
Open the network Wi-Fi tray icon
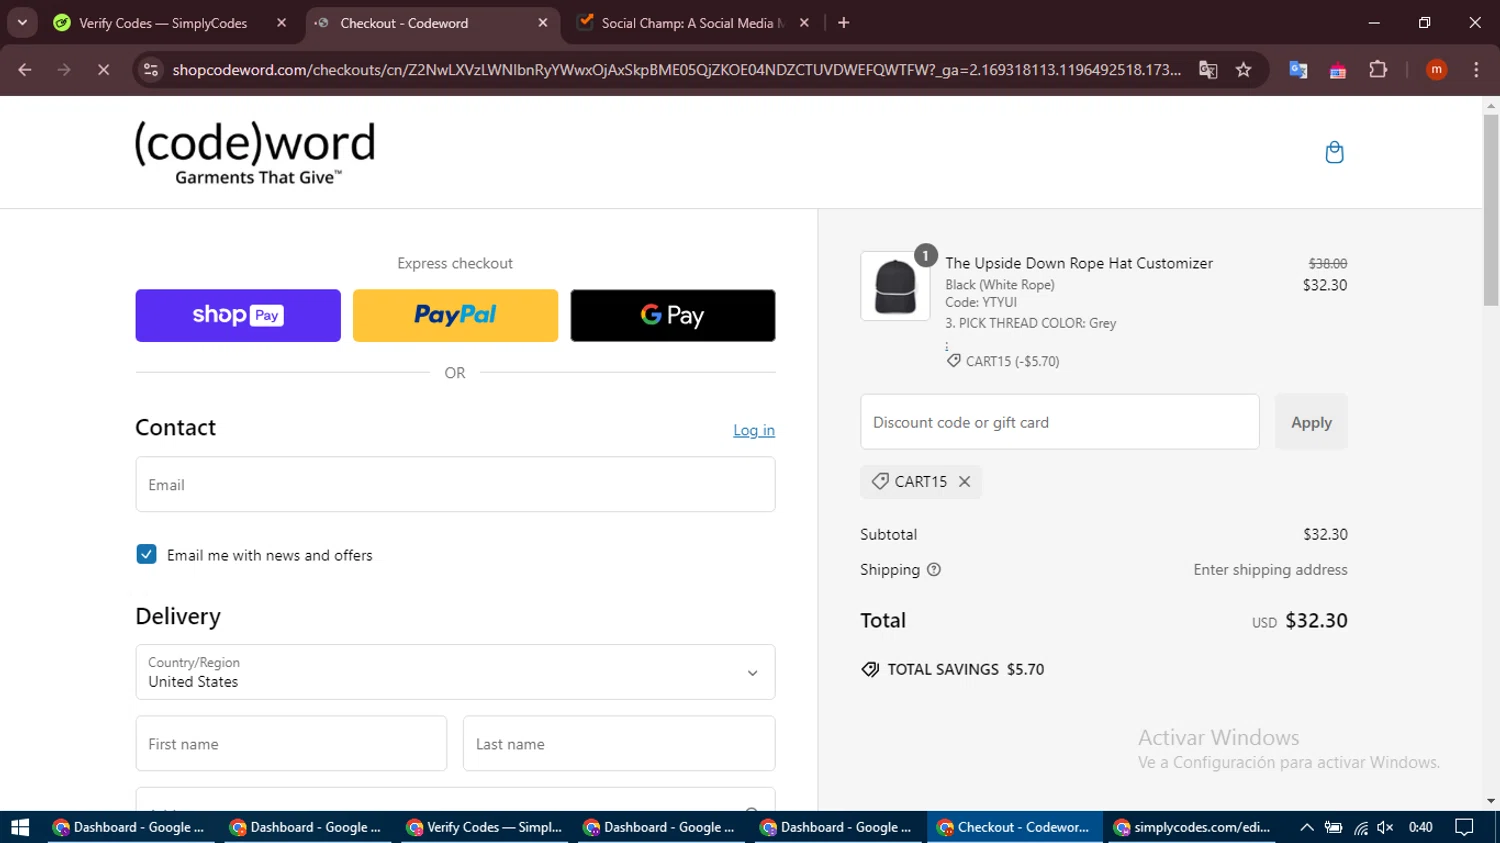tap(1361, 827)
